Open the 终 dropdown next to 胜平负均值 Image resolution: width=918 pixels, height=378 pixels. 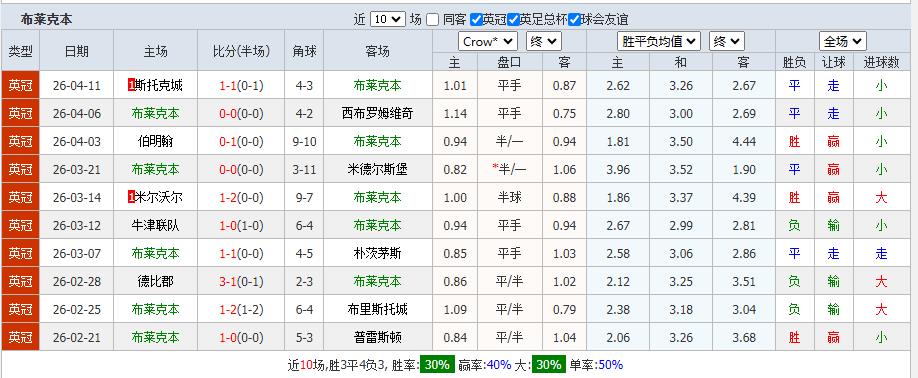click(727, 42)
